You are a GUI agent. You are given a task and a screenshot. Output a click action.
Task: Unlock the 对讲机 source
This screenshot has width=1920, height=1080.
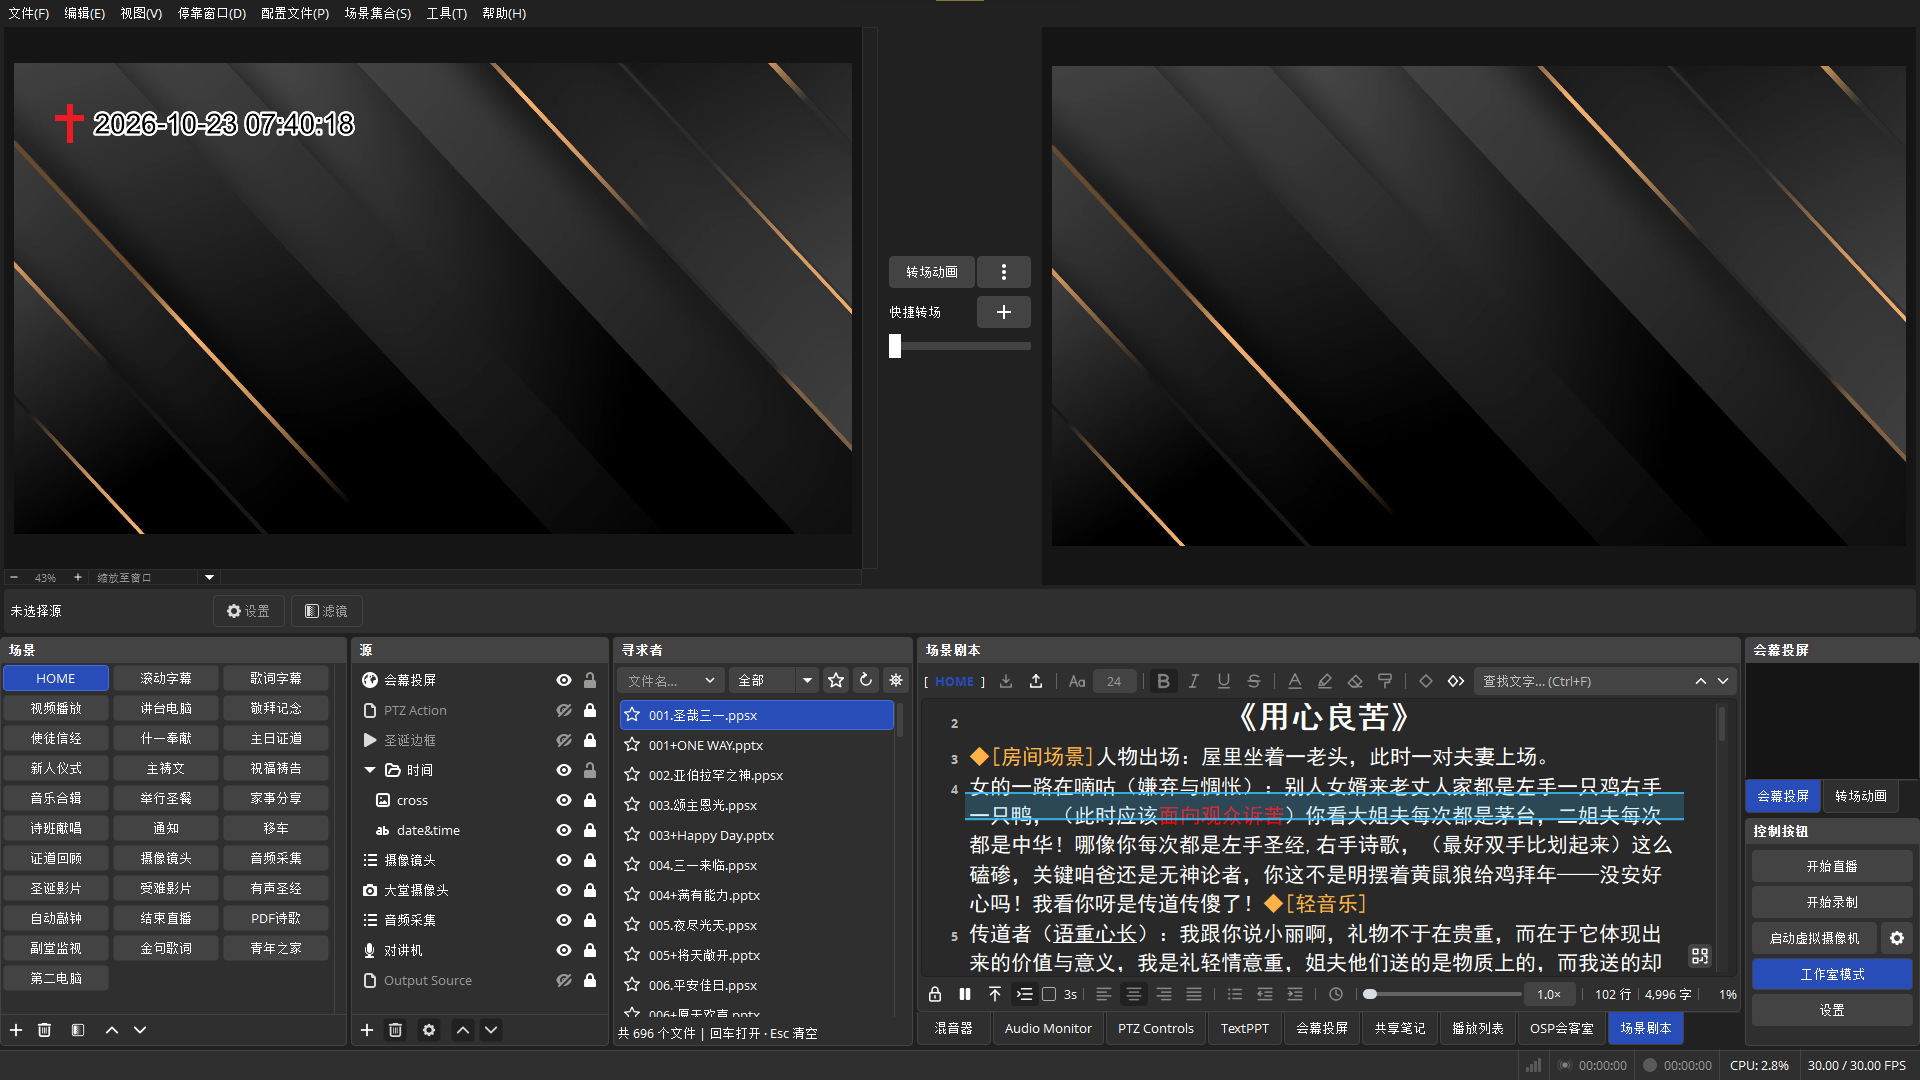click(x=590, y=950)
